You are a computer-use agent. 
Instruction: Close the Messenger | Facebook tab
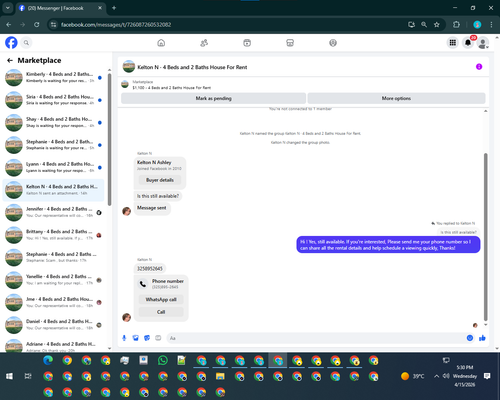(x=100, y=8)
